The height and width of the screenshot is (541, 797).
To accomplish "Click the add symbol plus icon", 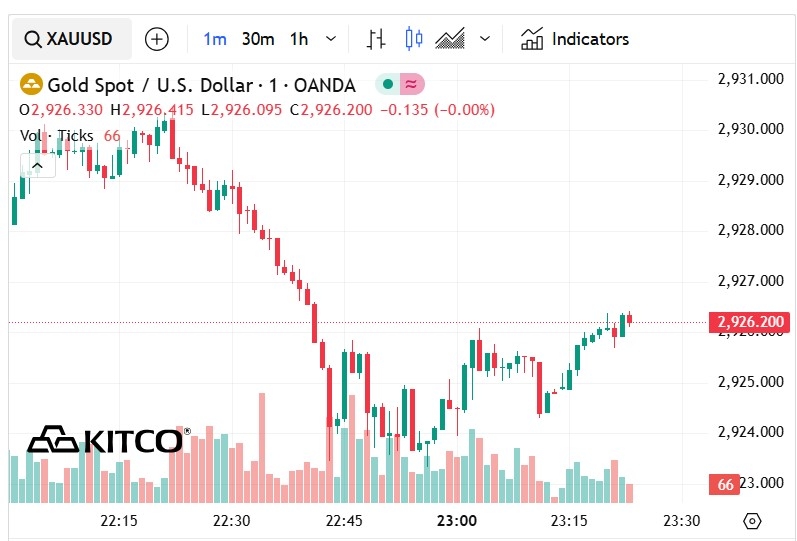I will pos(157,39).
